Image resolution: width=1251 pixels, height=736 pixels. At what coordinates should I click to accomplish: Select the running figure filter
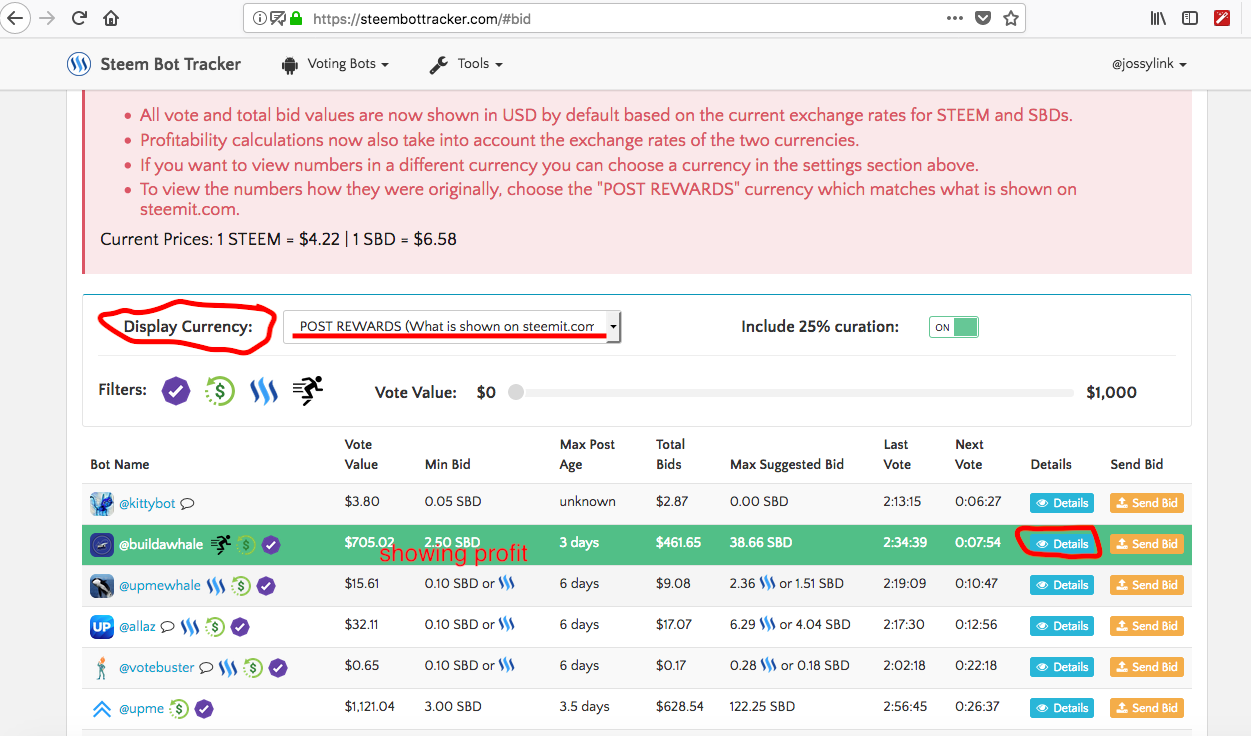click(x=307, y=391)
